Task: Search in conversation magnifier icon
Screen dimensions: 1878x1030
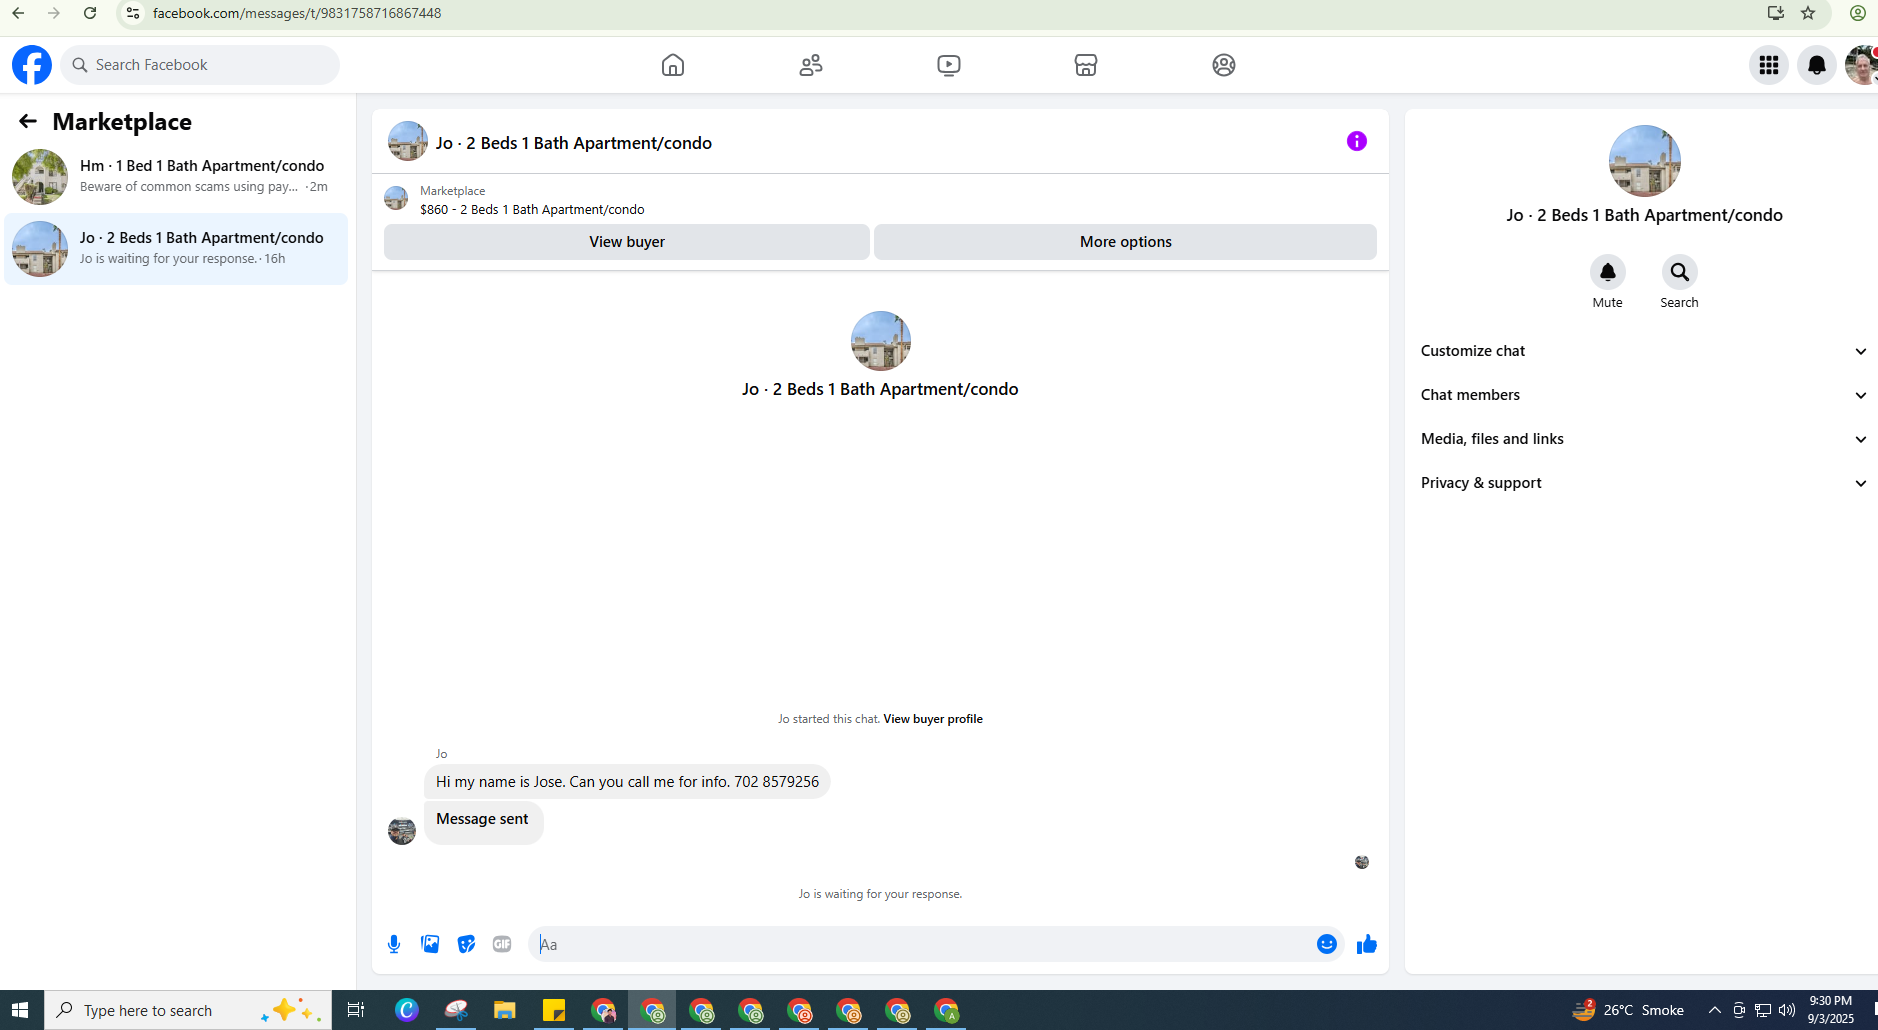Action: (x=1680, y=272)
